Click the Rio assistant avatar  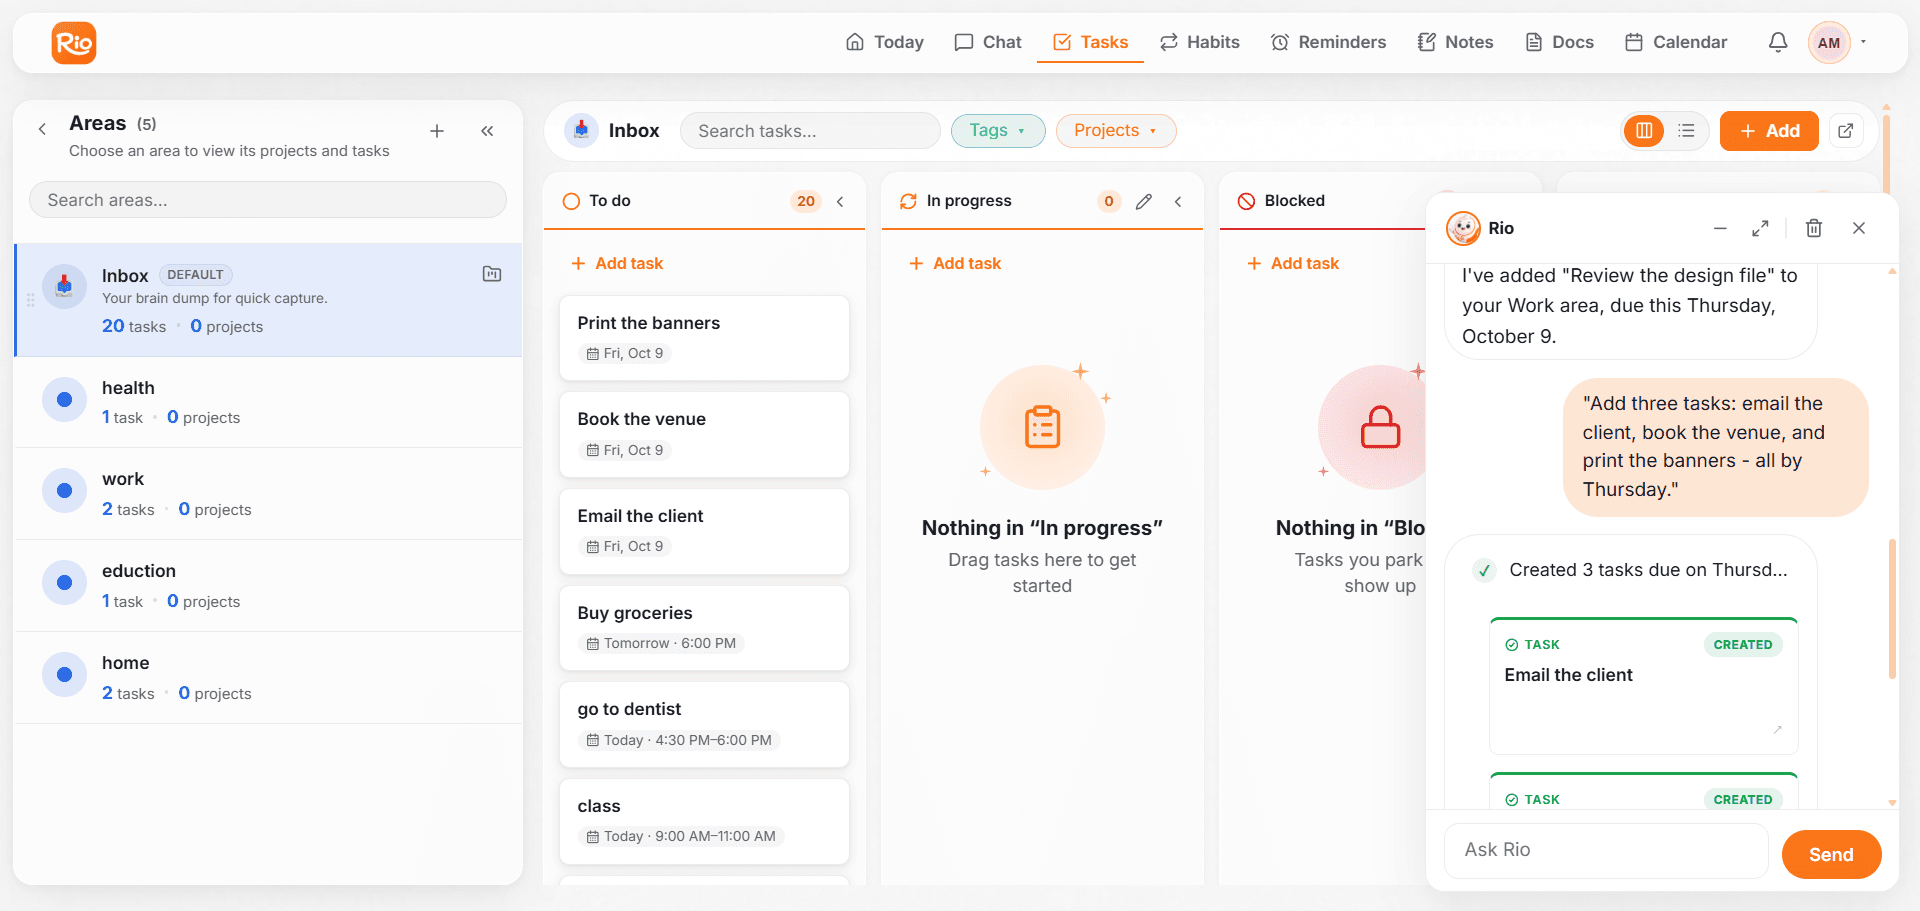1463,228
